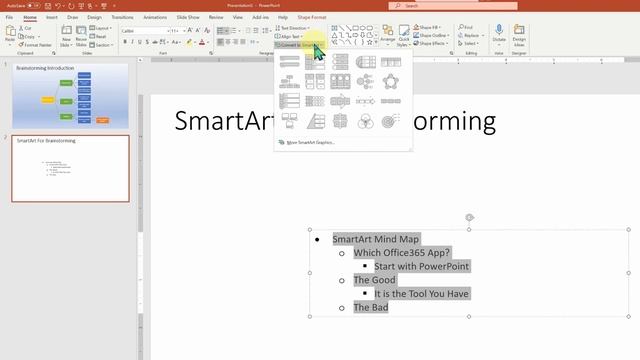Select the Pyramid List SmartArt layout
This screenshot has height=360, width=640.
[315, 121]
